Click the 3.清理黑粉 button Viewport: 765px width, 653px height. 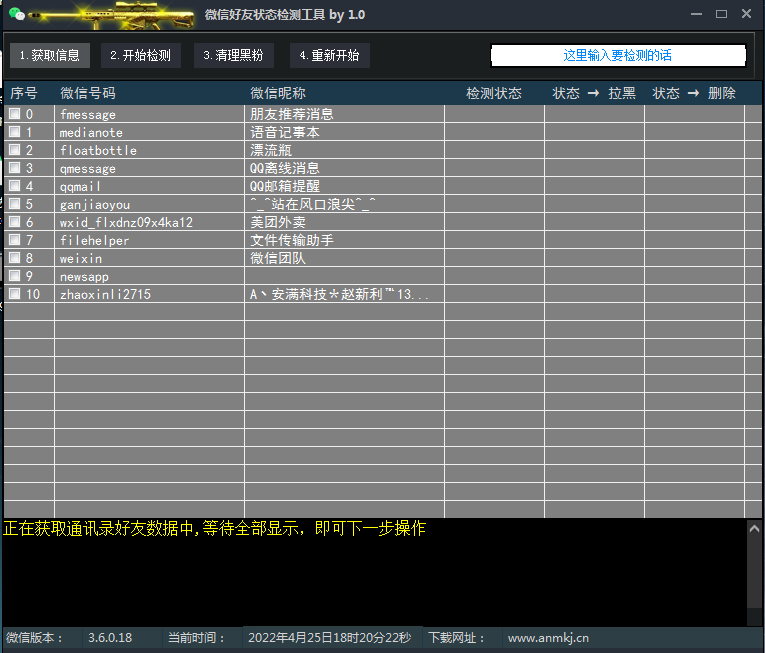(234, 56)
